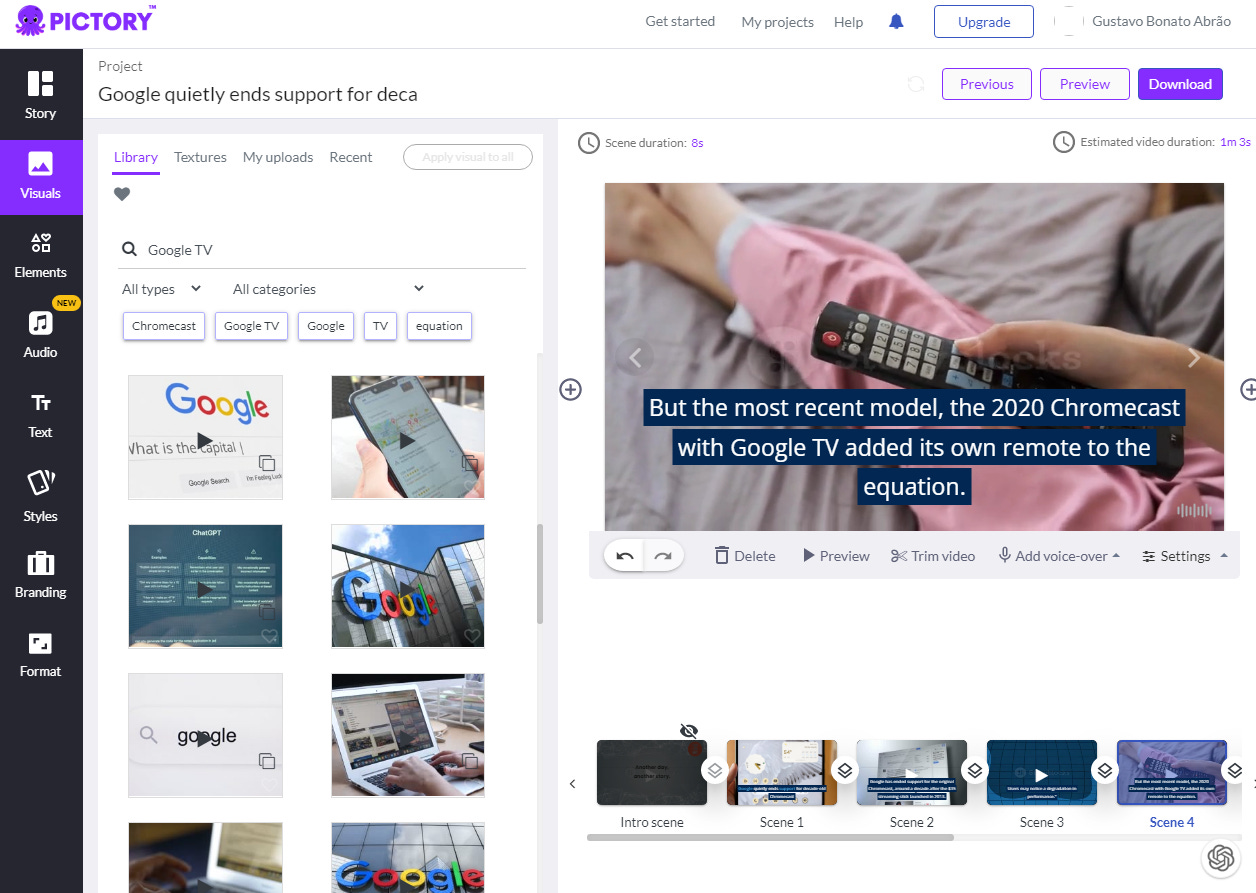Expand the All categories filter
Image resolution: width=1256 pixels, height=893 pixels.
(x=329, y=289)
